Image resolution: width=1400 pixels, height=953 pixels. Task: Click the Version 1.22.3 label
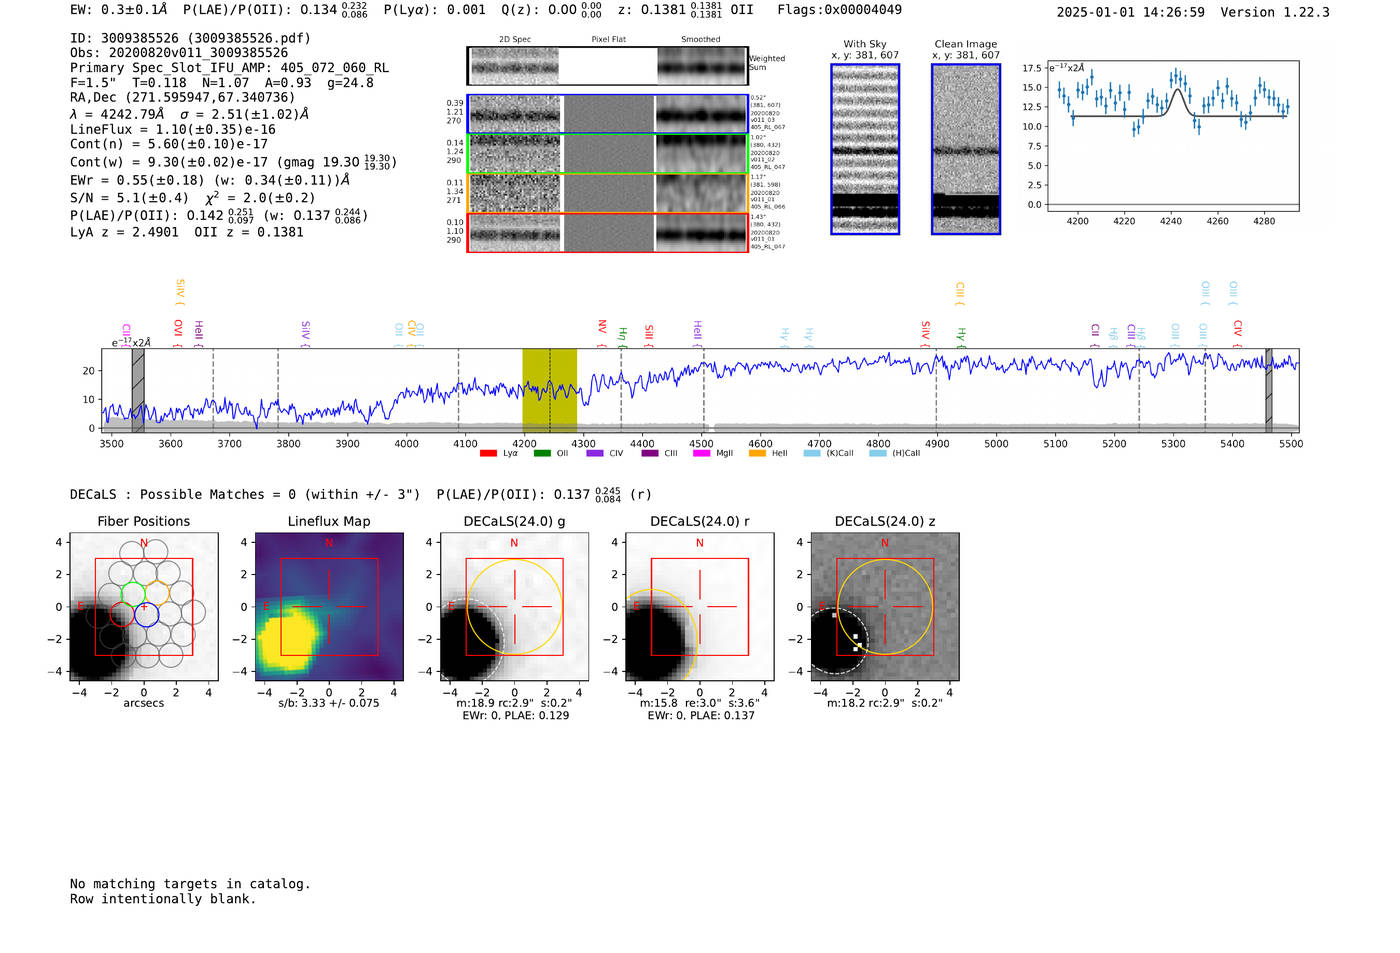point(1275,12)
